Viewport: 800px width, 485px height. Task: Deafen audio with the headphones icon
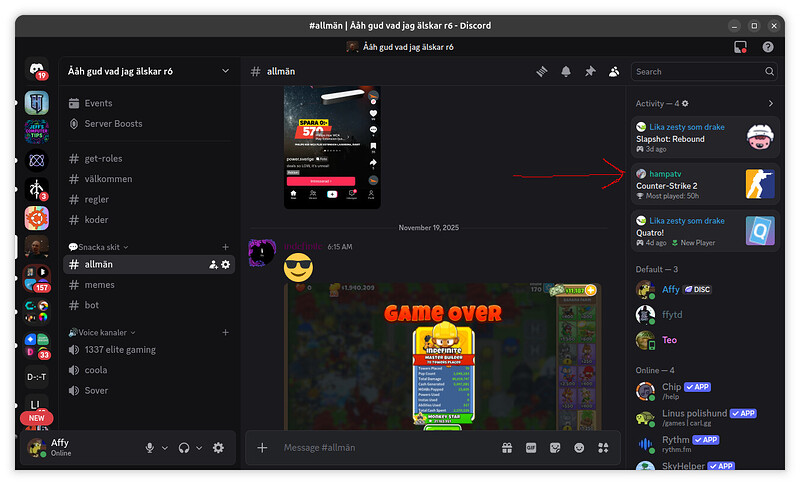click(x=184, y=448)
